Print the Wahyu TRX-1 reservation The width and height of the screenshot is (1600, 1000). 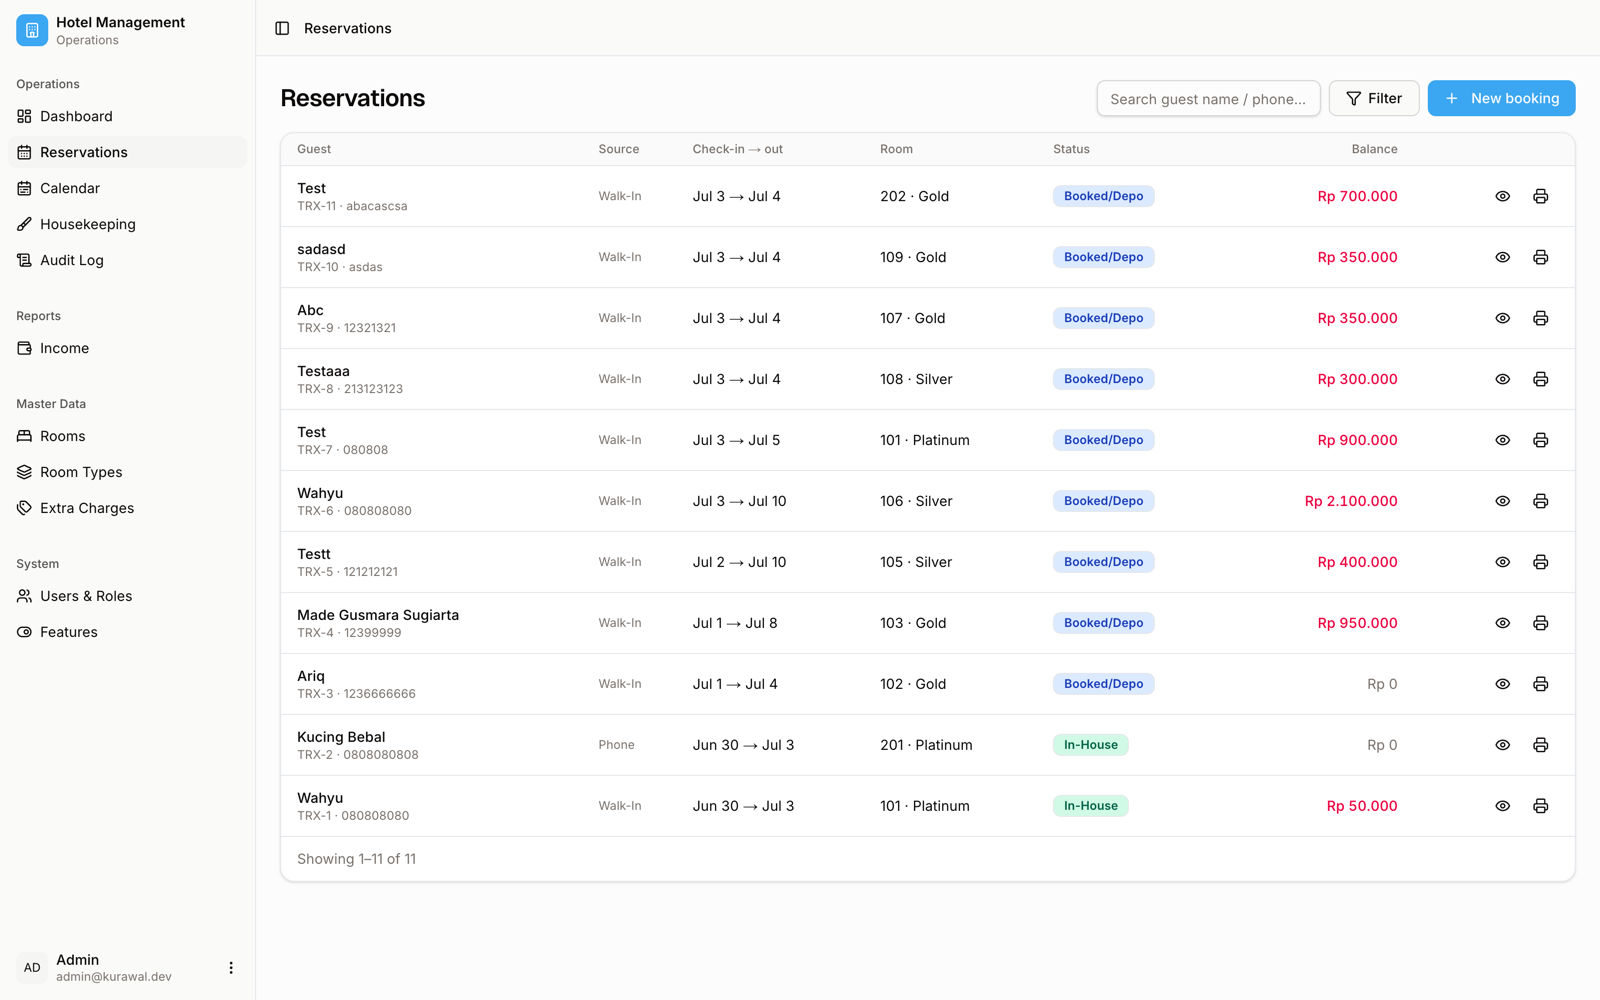pyautogui.click(x=1540, y=806)
